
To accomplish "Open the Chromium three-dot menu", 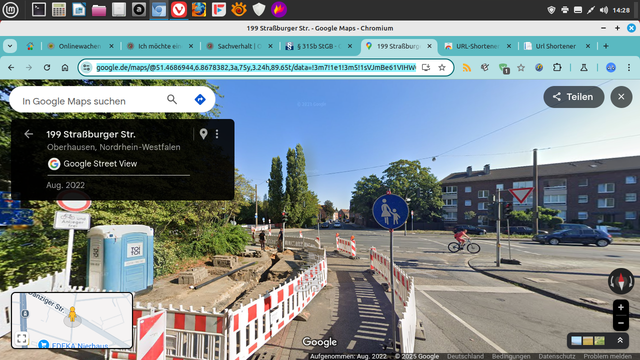I will (629, 67).
